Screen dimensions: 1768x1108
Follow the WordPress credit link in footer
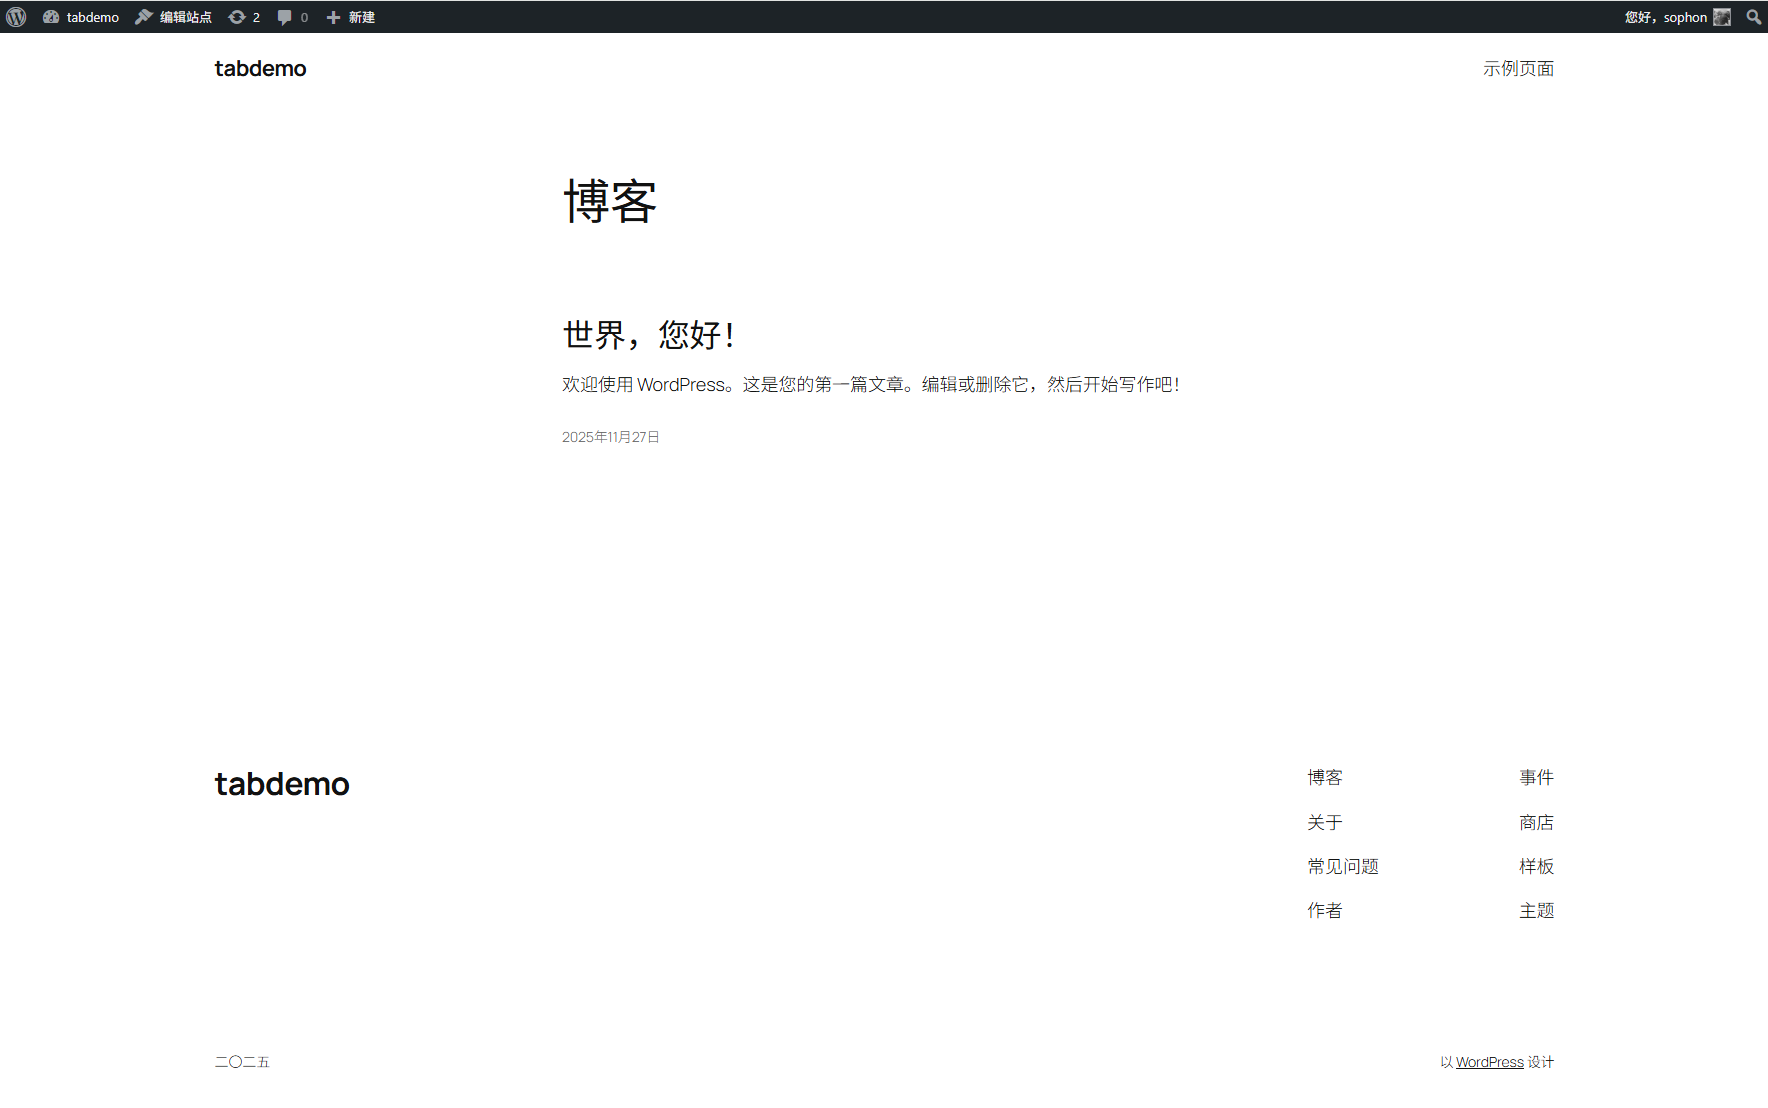(1489, 1062)
